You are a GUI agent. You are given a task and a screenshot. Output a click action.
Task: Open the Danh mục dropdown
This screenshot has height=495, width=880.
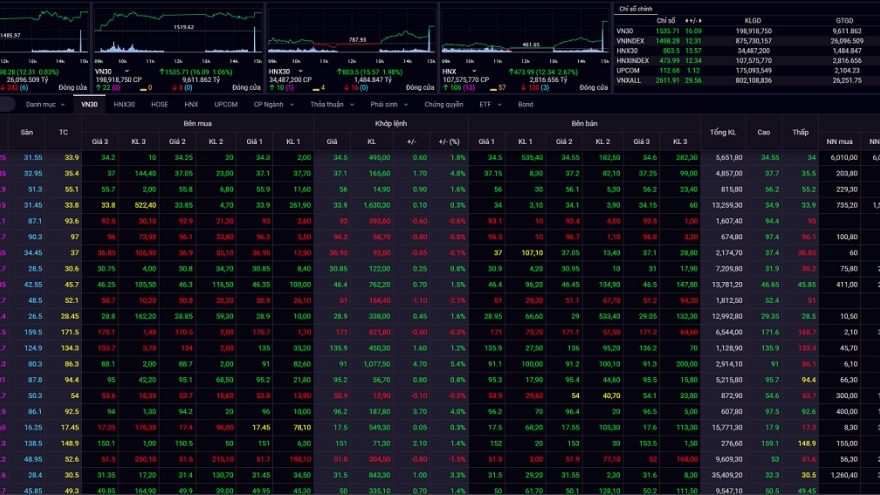point(43,104)
